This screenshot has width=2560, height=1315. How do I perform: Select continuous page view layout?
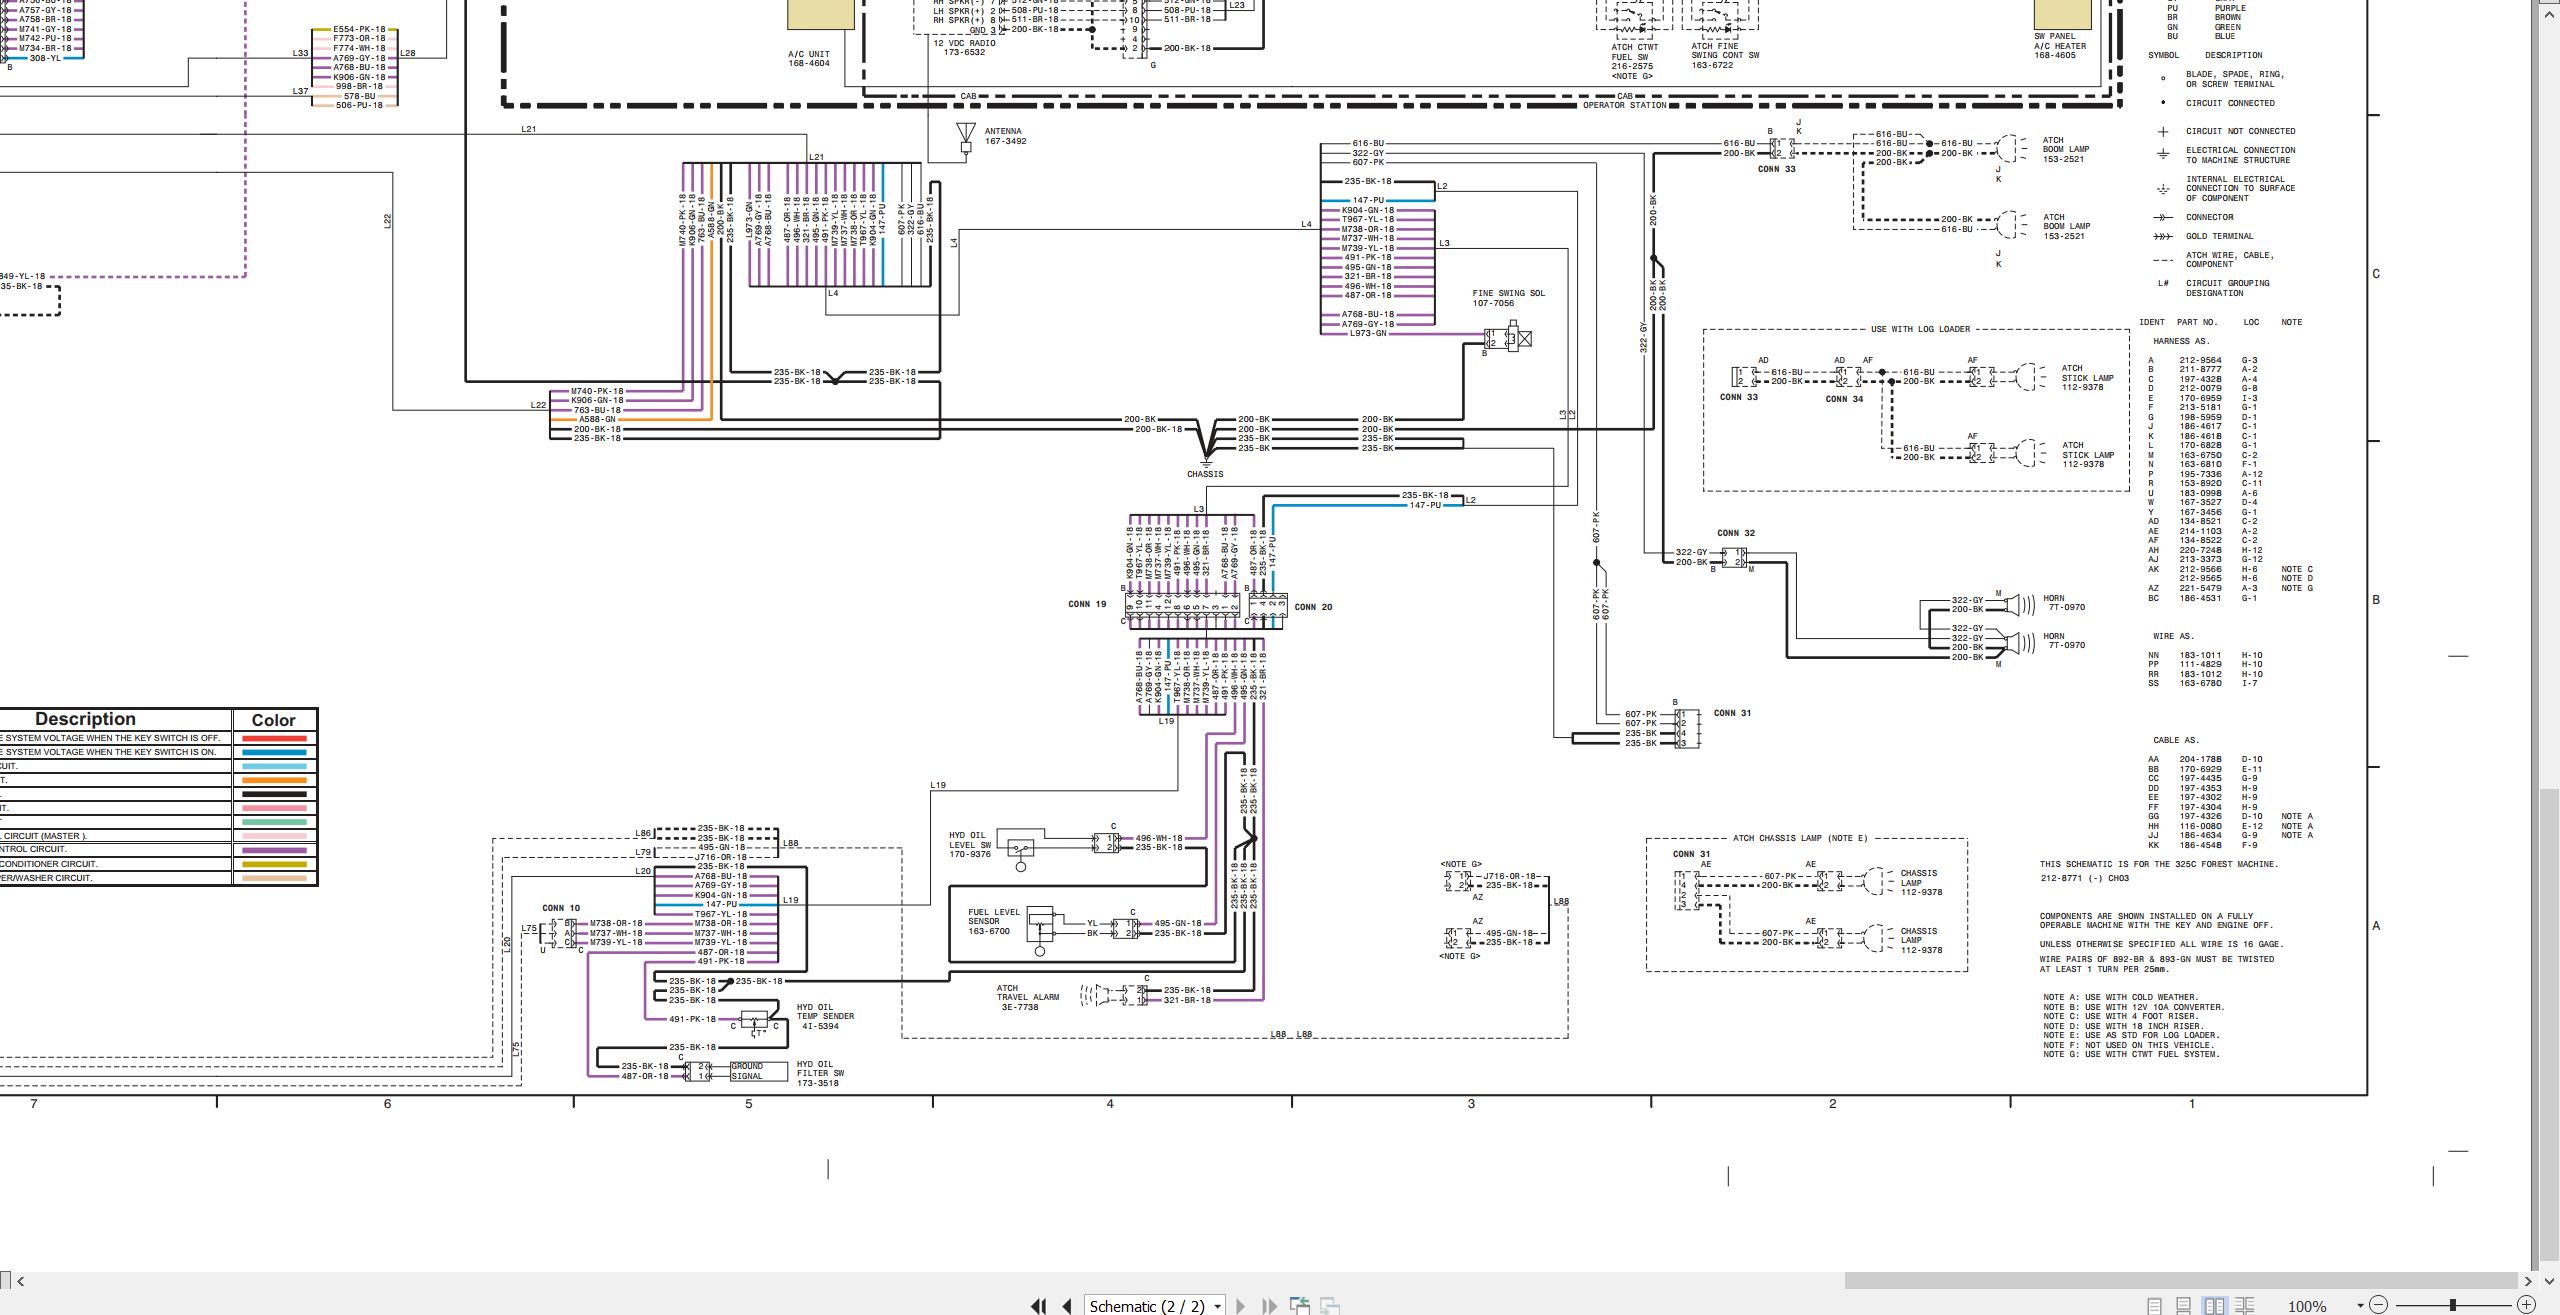point(2184,1305)
